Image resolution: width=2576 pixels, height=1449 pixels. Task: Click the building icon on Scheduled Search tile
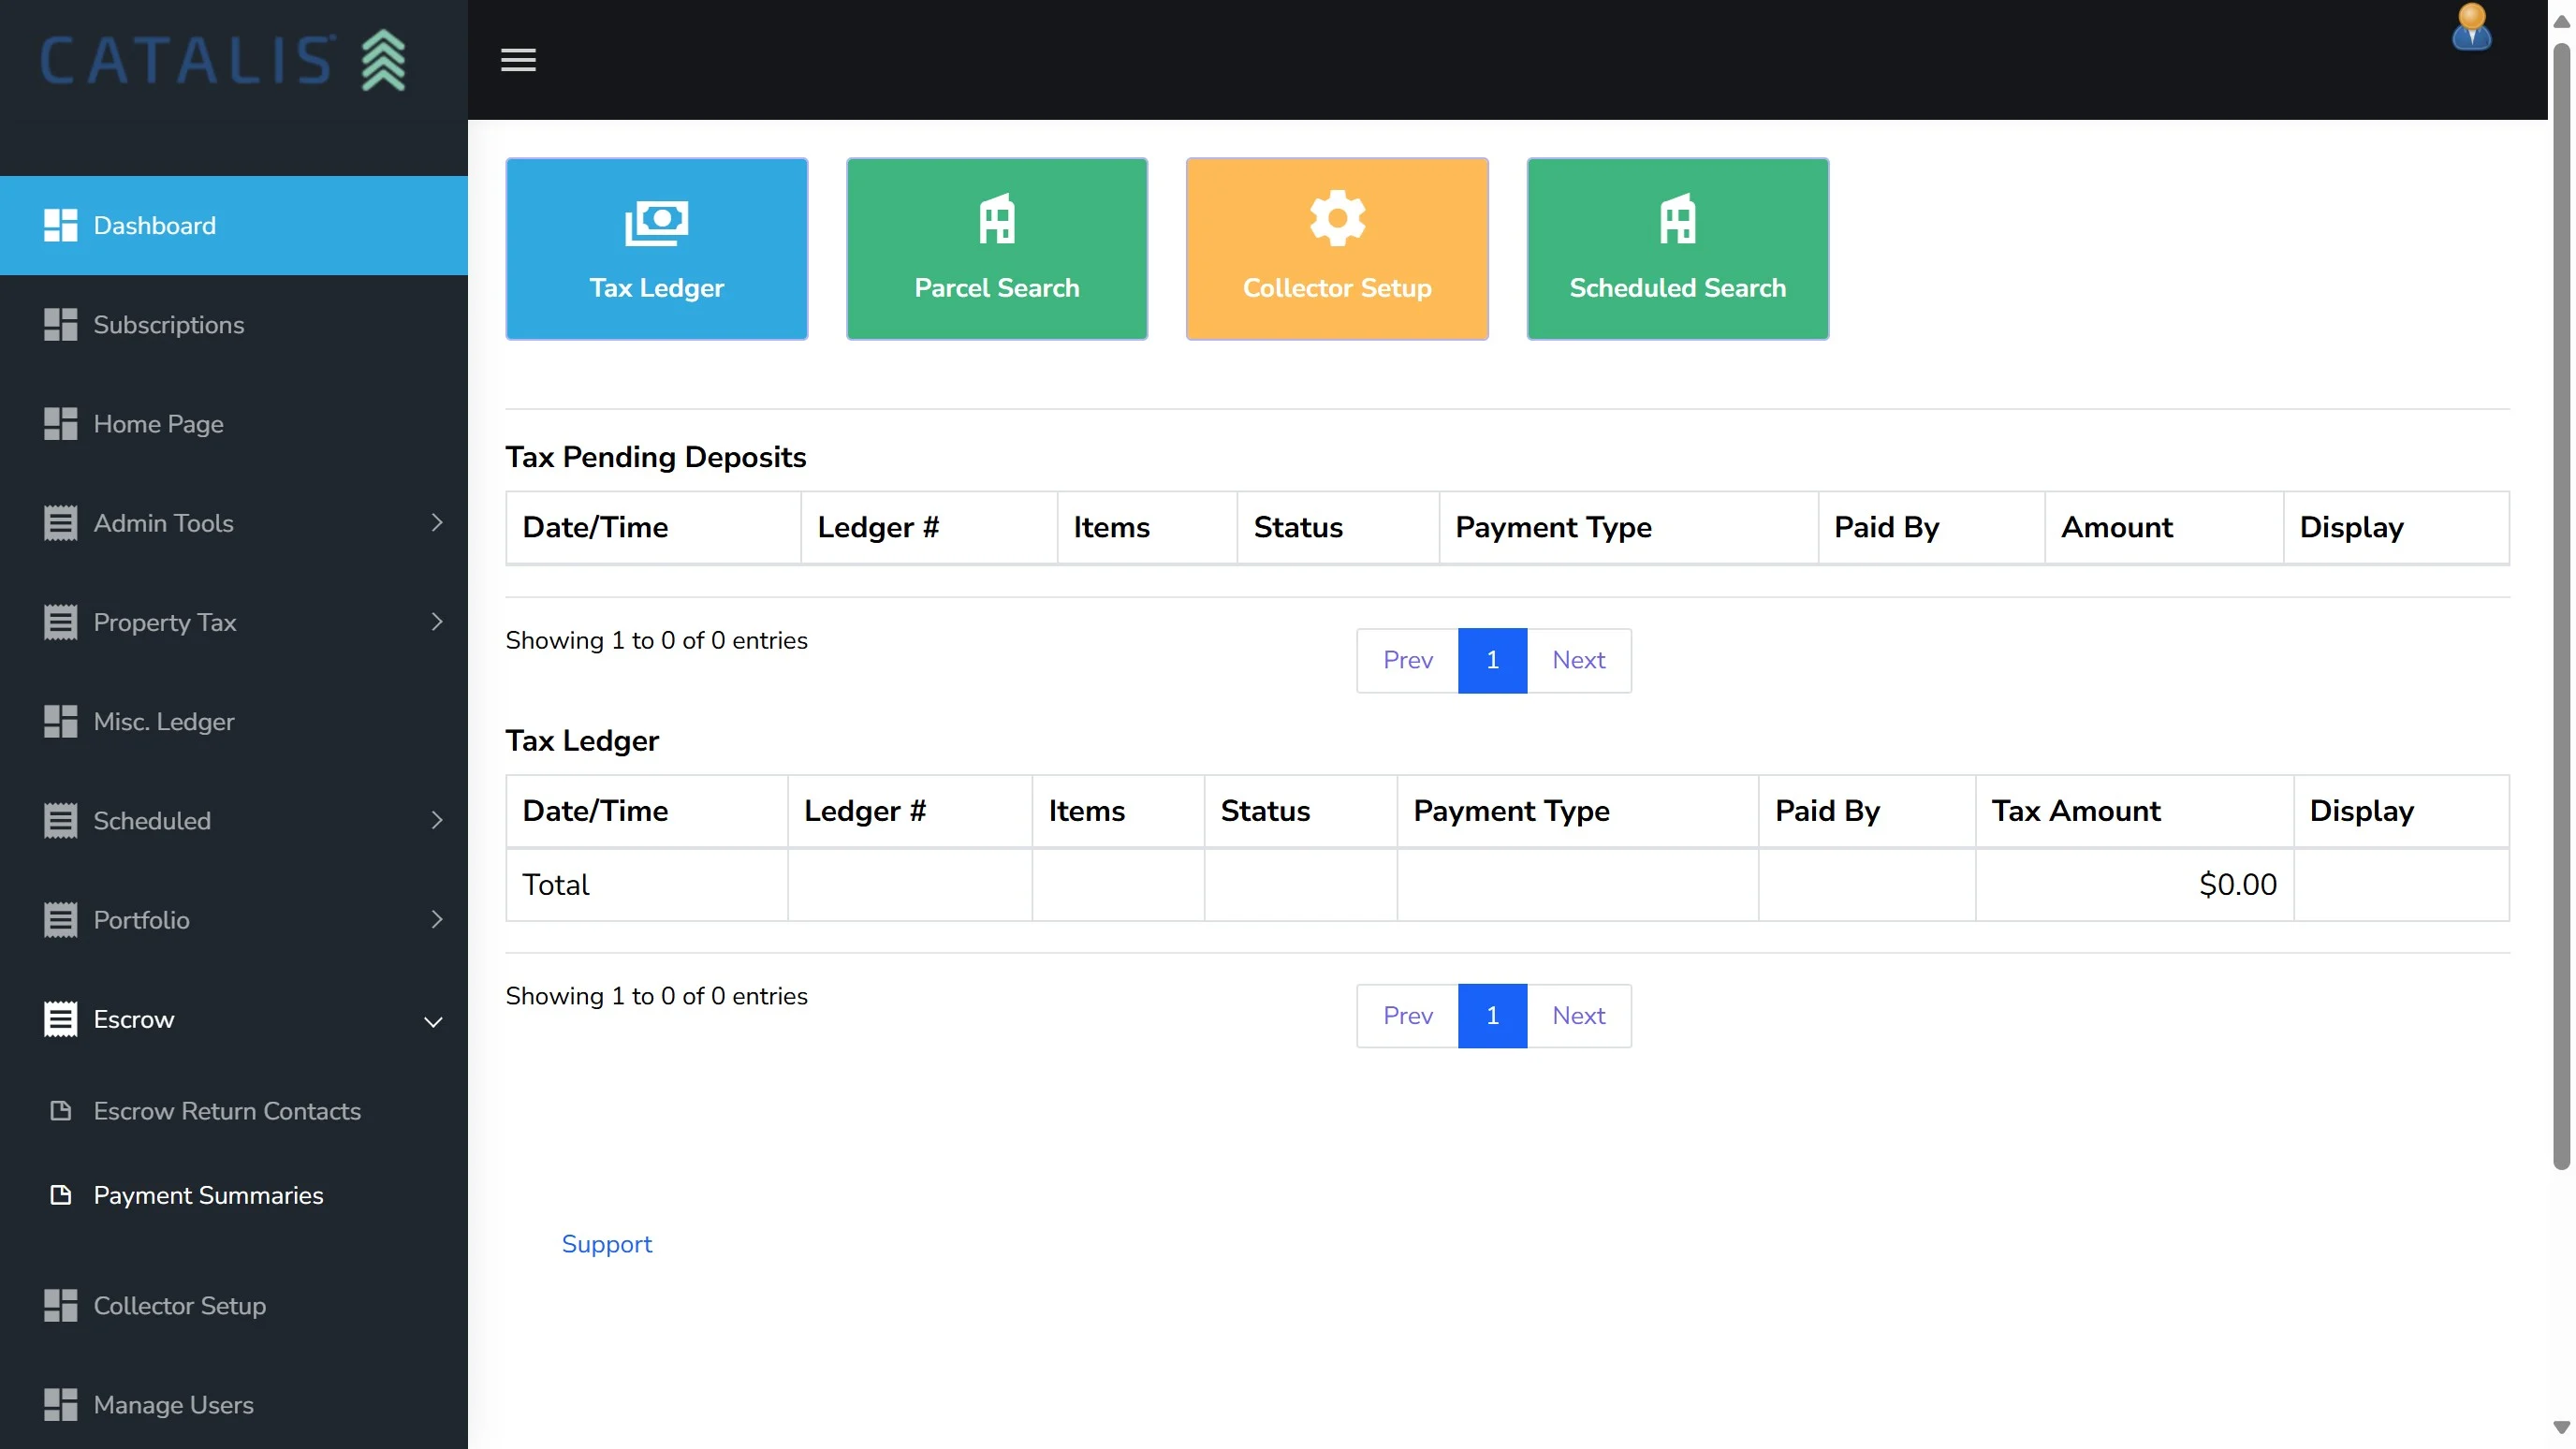1677,219
